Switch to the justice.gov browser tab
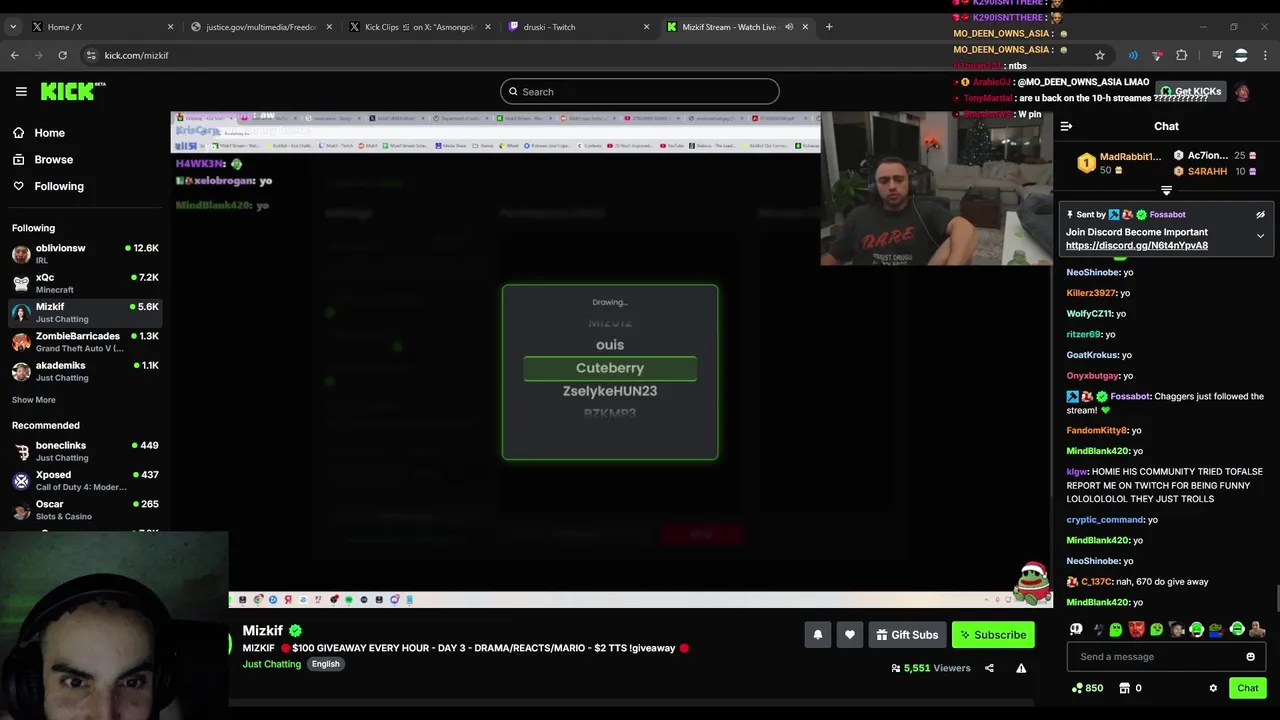Screen dimensions: 1280x720 [x=260, y=27]
